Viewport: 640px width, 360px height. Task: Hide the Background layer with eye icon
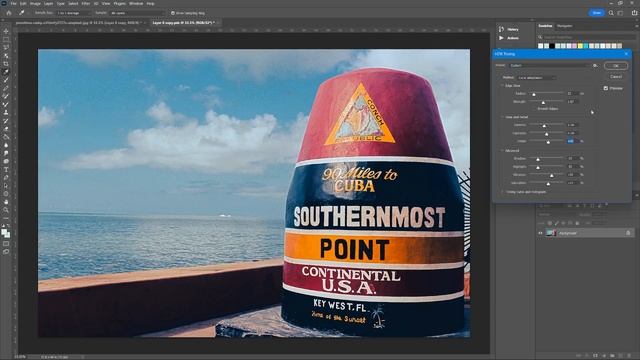click(540, 233)
